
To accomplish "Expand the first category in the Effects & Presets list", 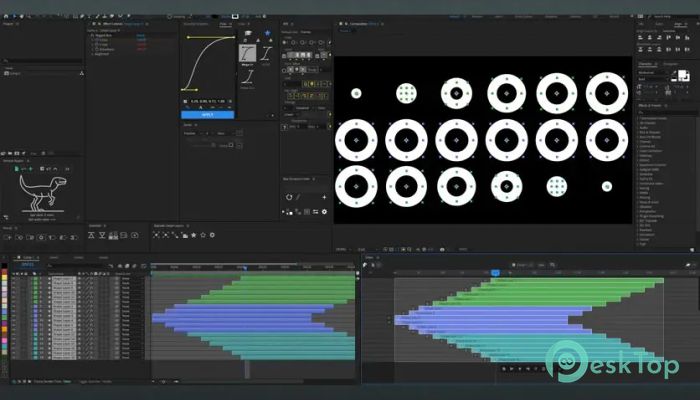I will point(638,118).
